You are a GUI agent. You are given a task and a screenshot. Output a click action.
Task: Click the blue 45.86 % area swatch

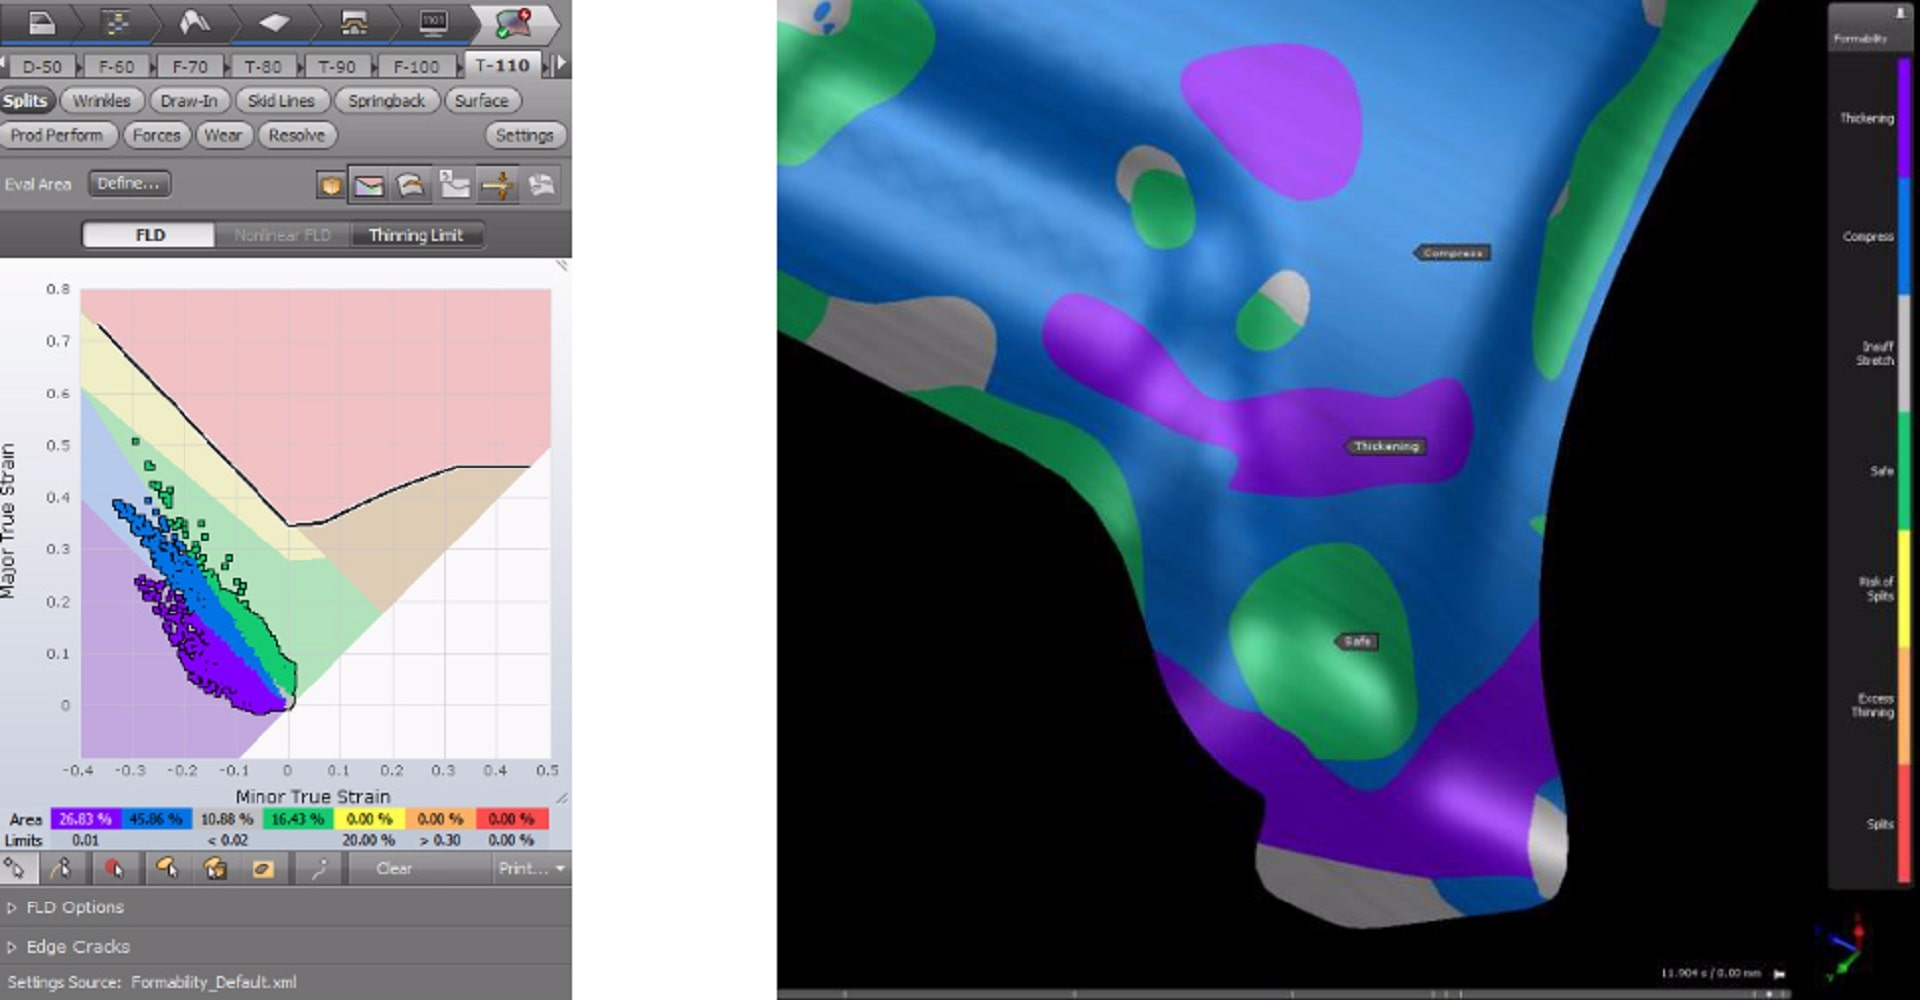[x=156, y=819]
